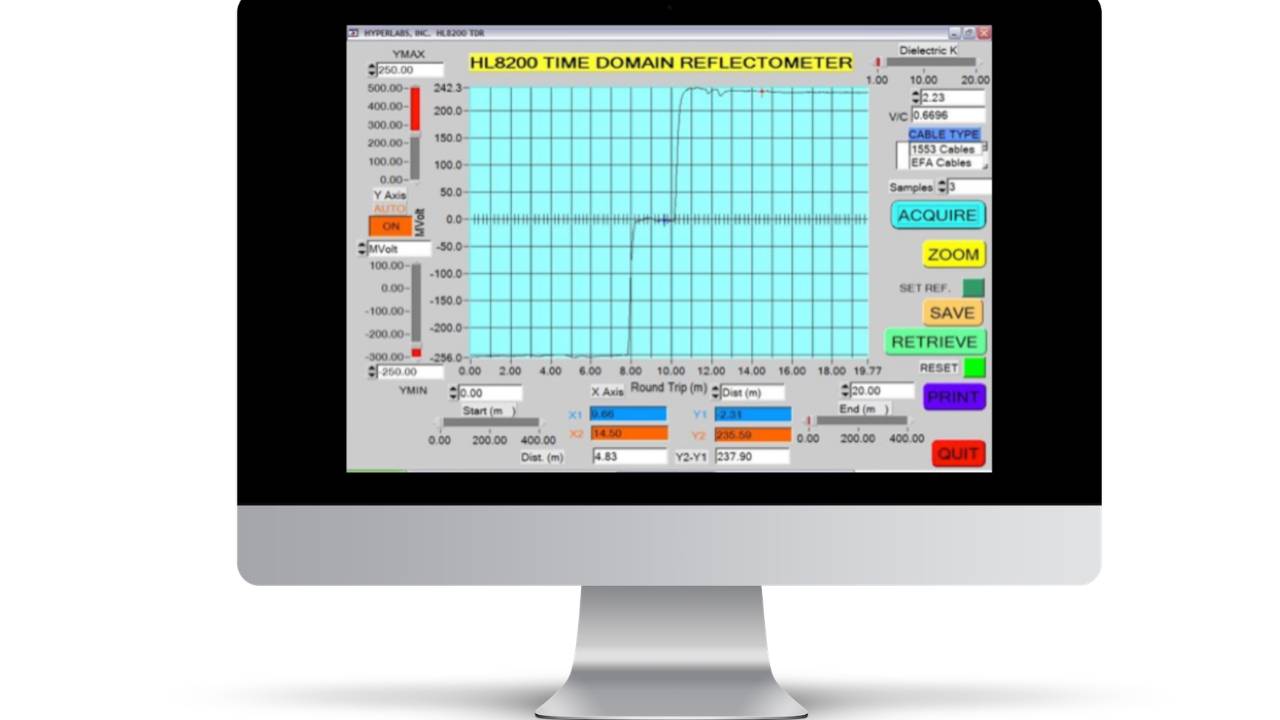Click the ACQUIRE button
This screenshot has width=1280, height=720.
click(x=937, y=215)
